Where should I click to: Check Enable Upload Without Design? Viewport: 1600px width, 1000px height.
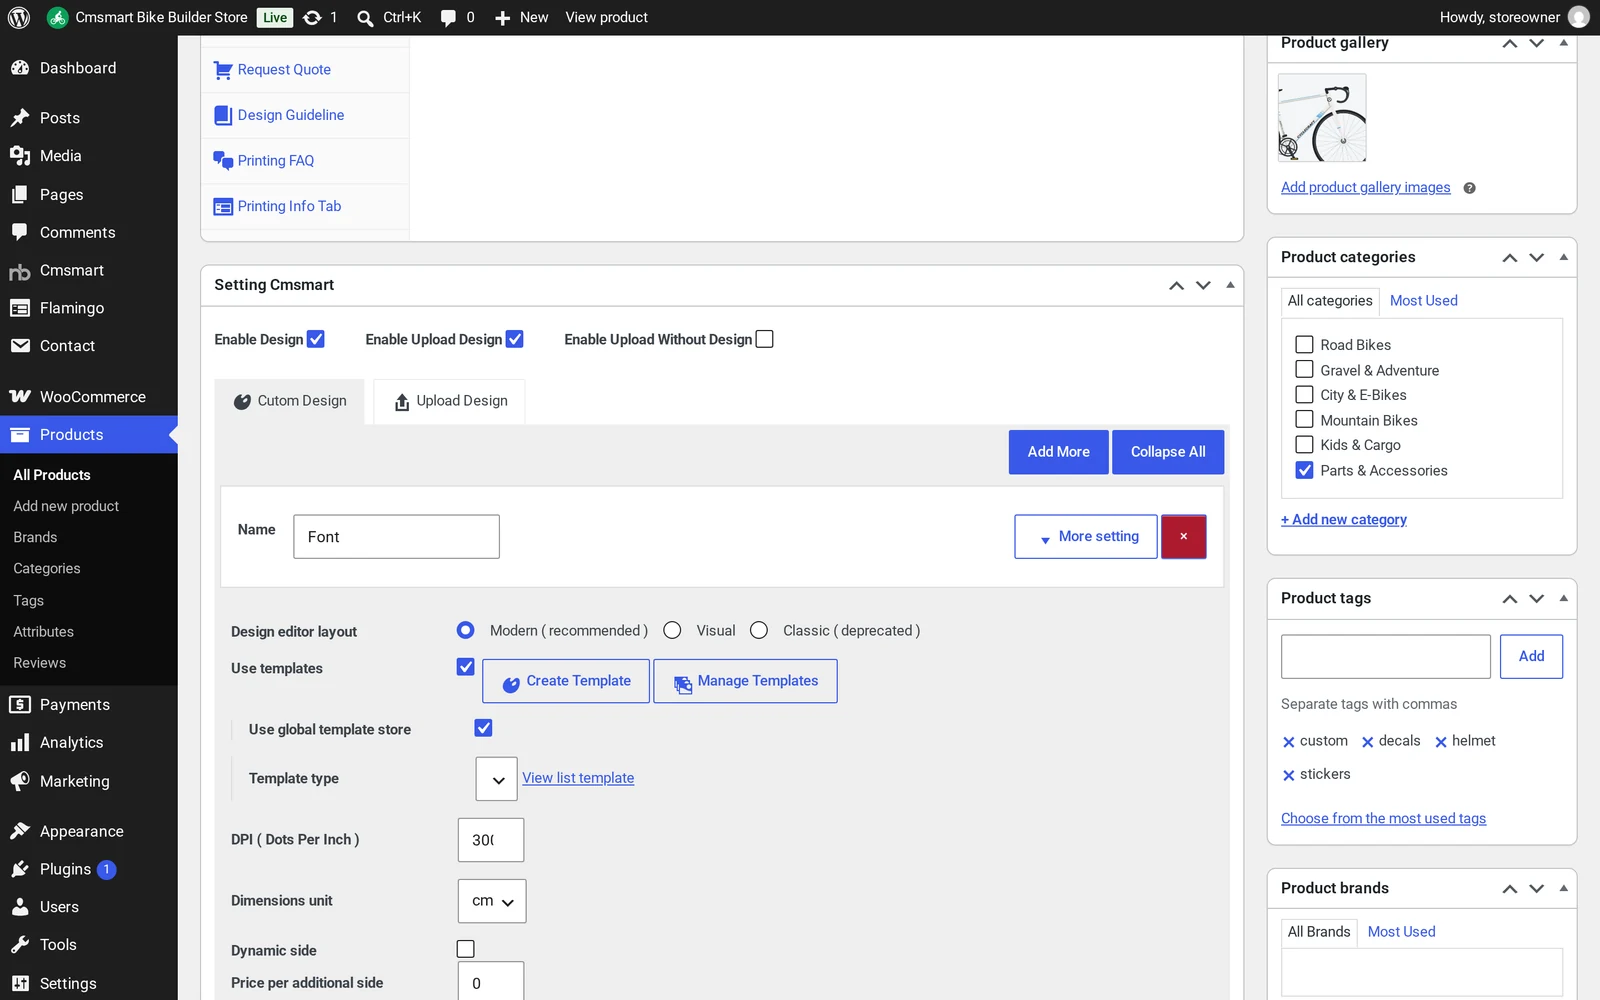pyautogui.click(x=765, y=339)
